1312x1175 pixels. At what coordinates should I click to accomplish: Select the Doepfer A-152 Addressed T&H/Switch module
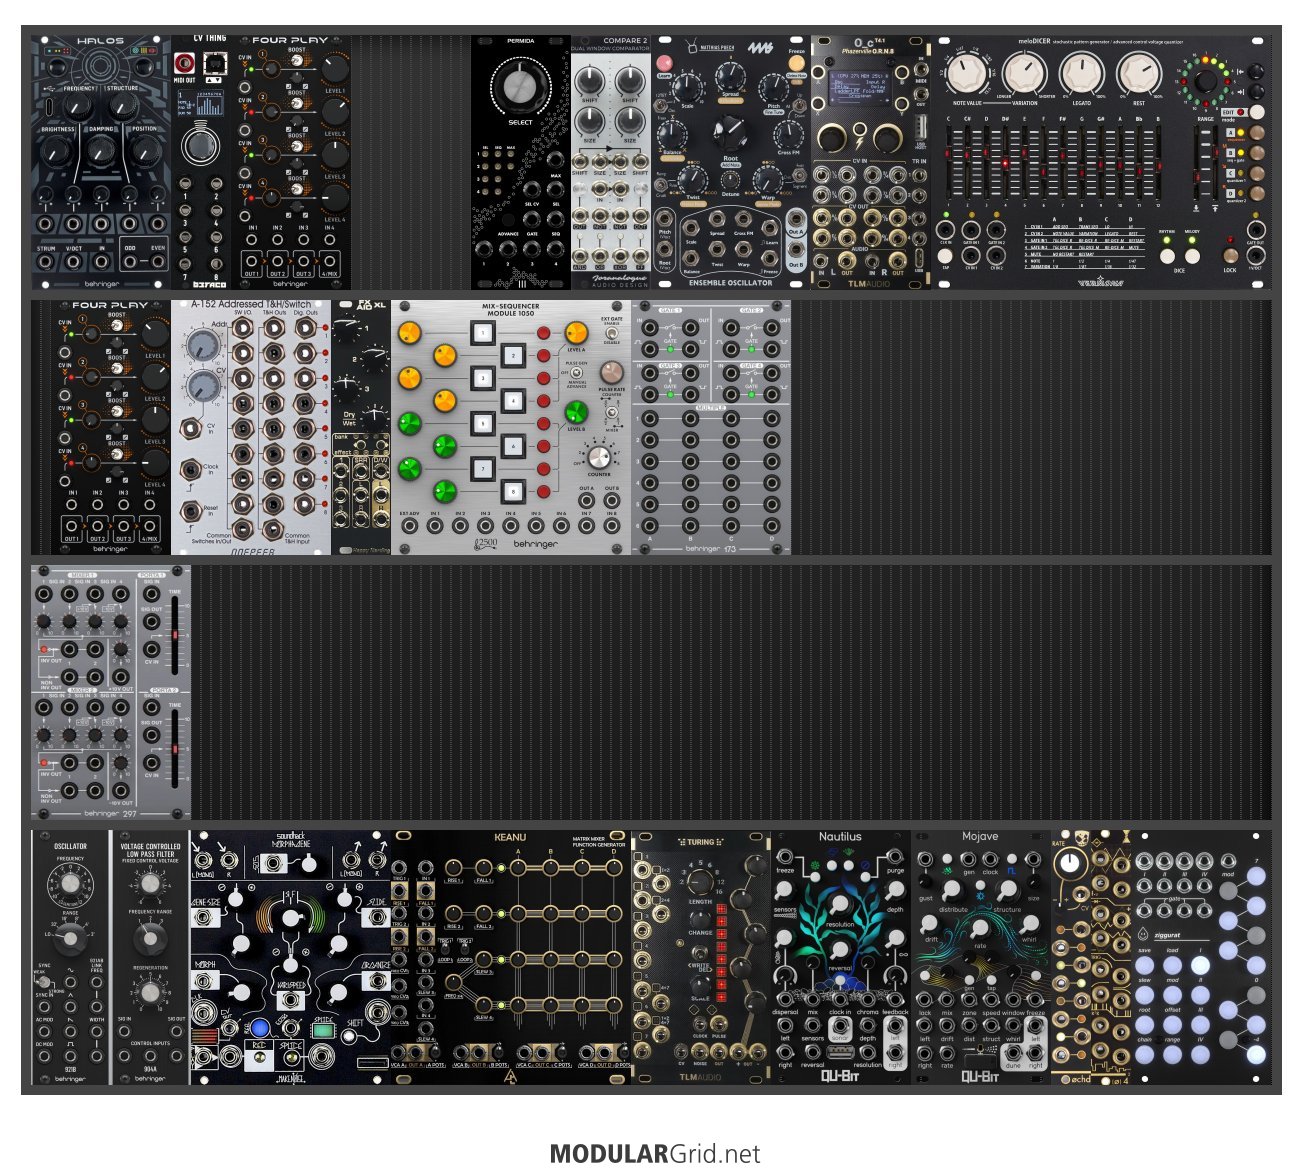[x=251, y=427]
